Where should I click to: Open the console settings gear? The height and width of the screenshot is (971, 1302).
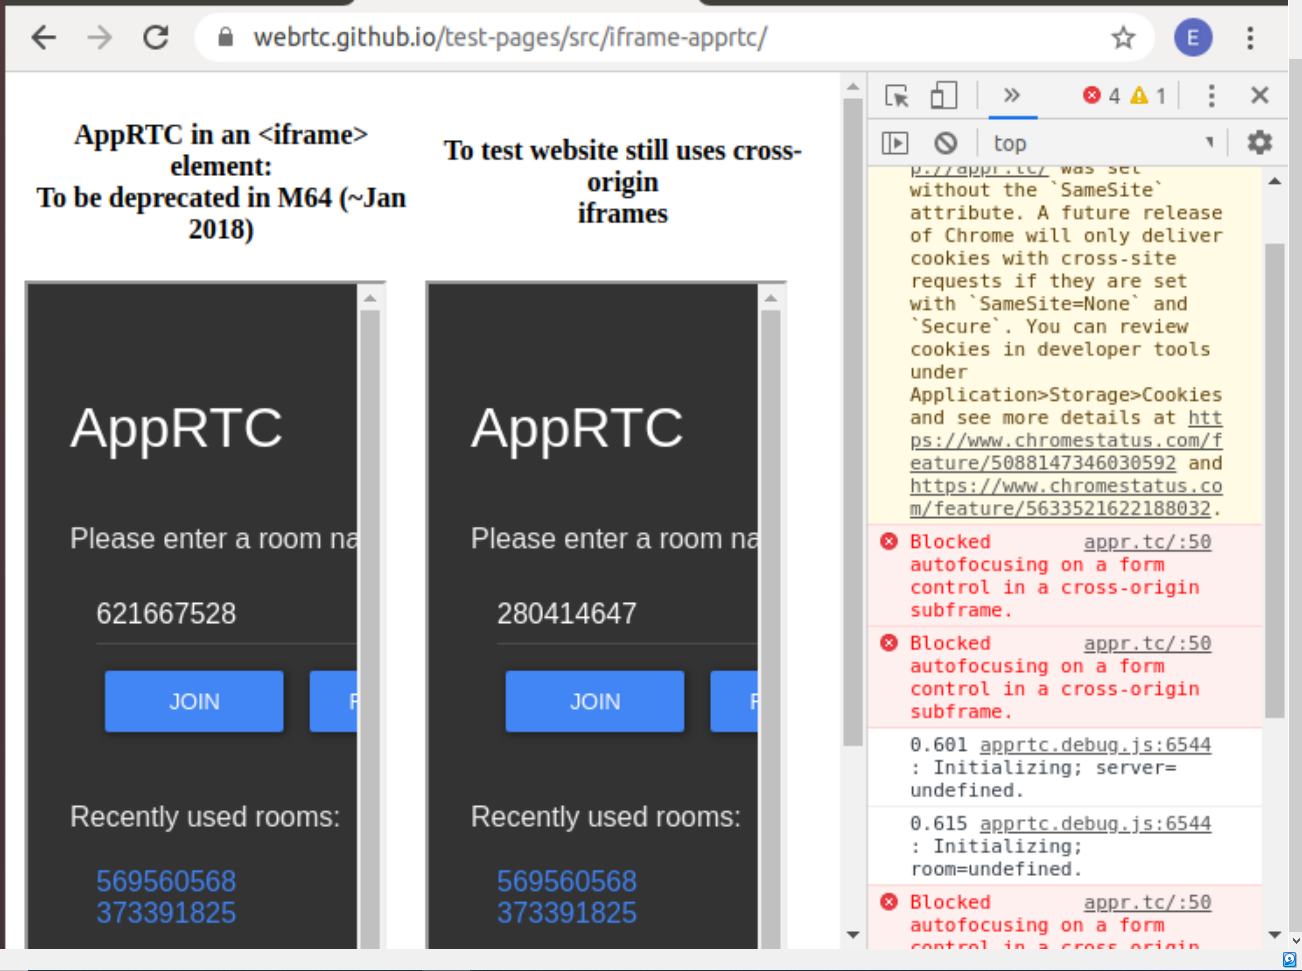pos(1259,143)
